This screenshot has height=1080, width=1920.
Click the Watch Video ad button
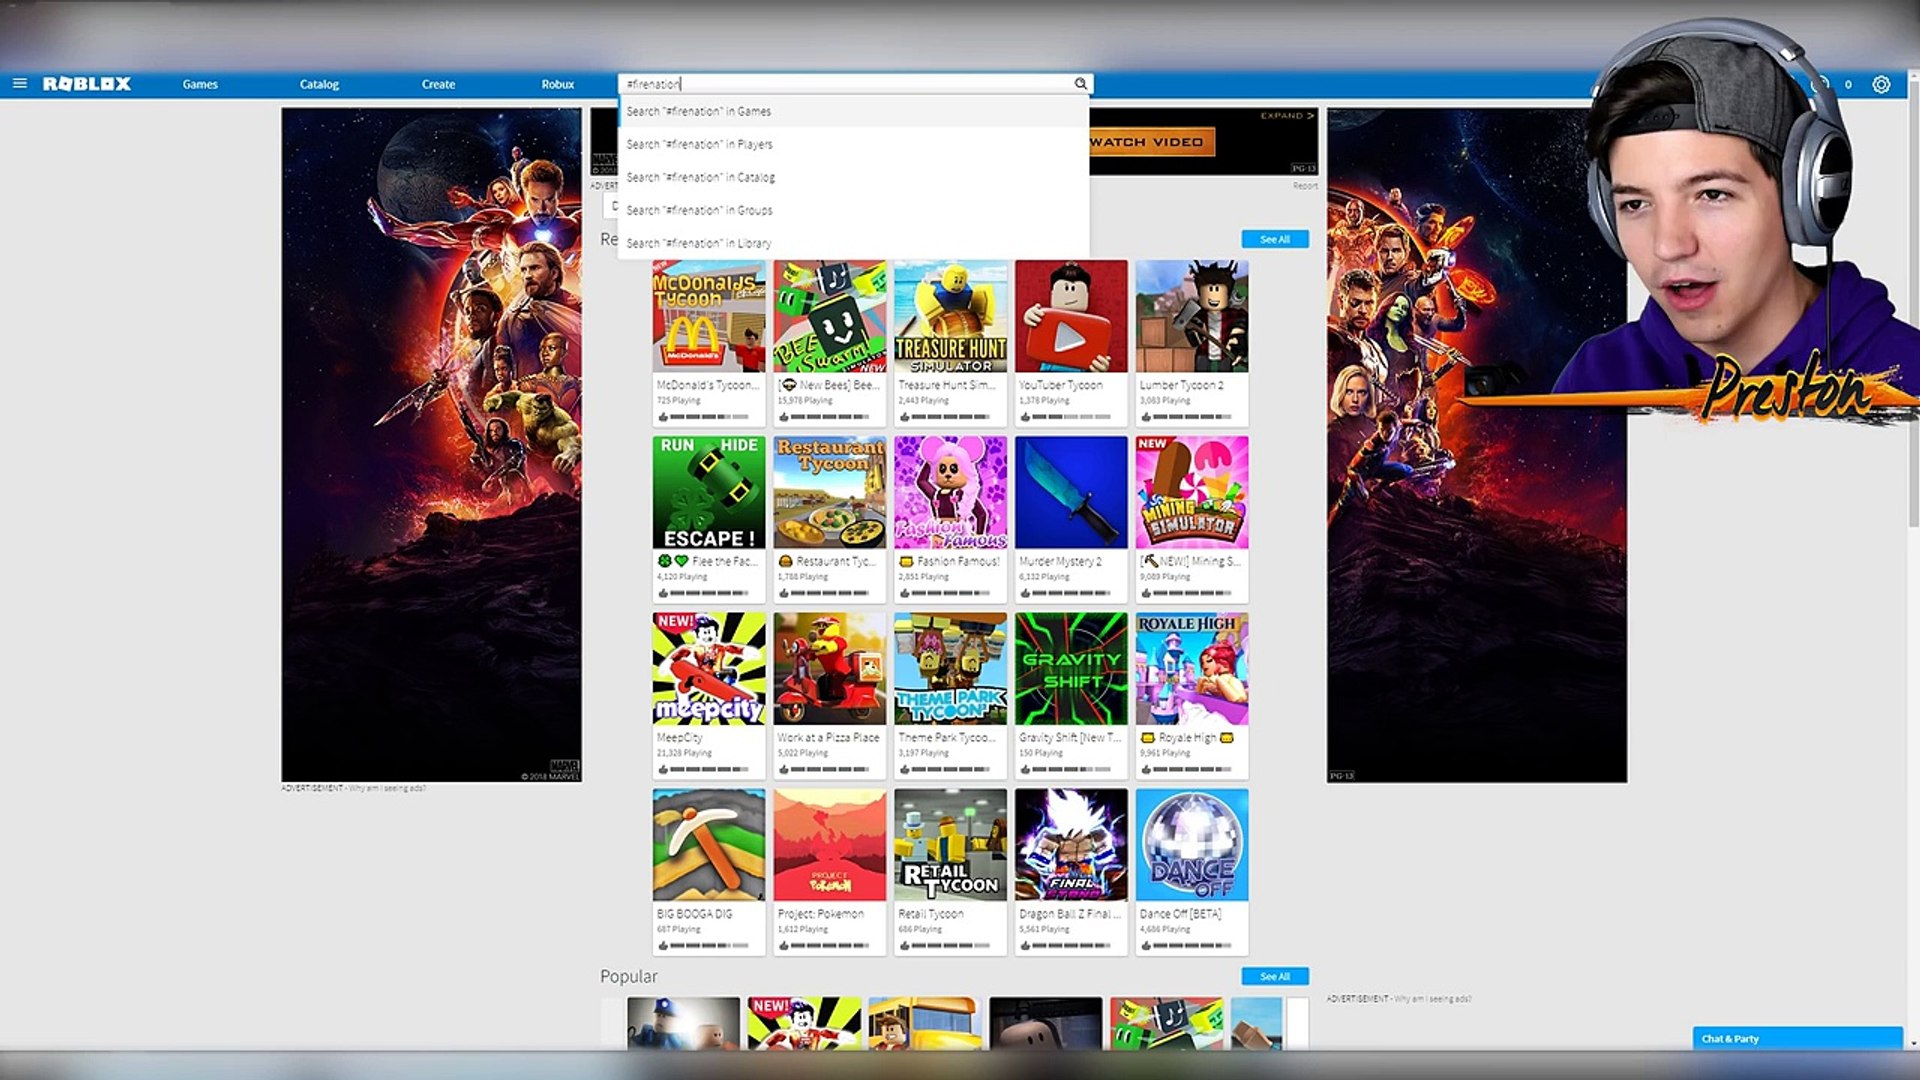(x=1151, y=142)
